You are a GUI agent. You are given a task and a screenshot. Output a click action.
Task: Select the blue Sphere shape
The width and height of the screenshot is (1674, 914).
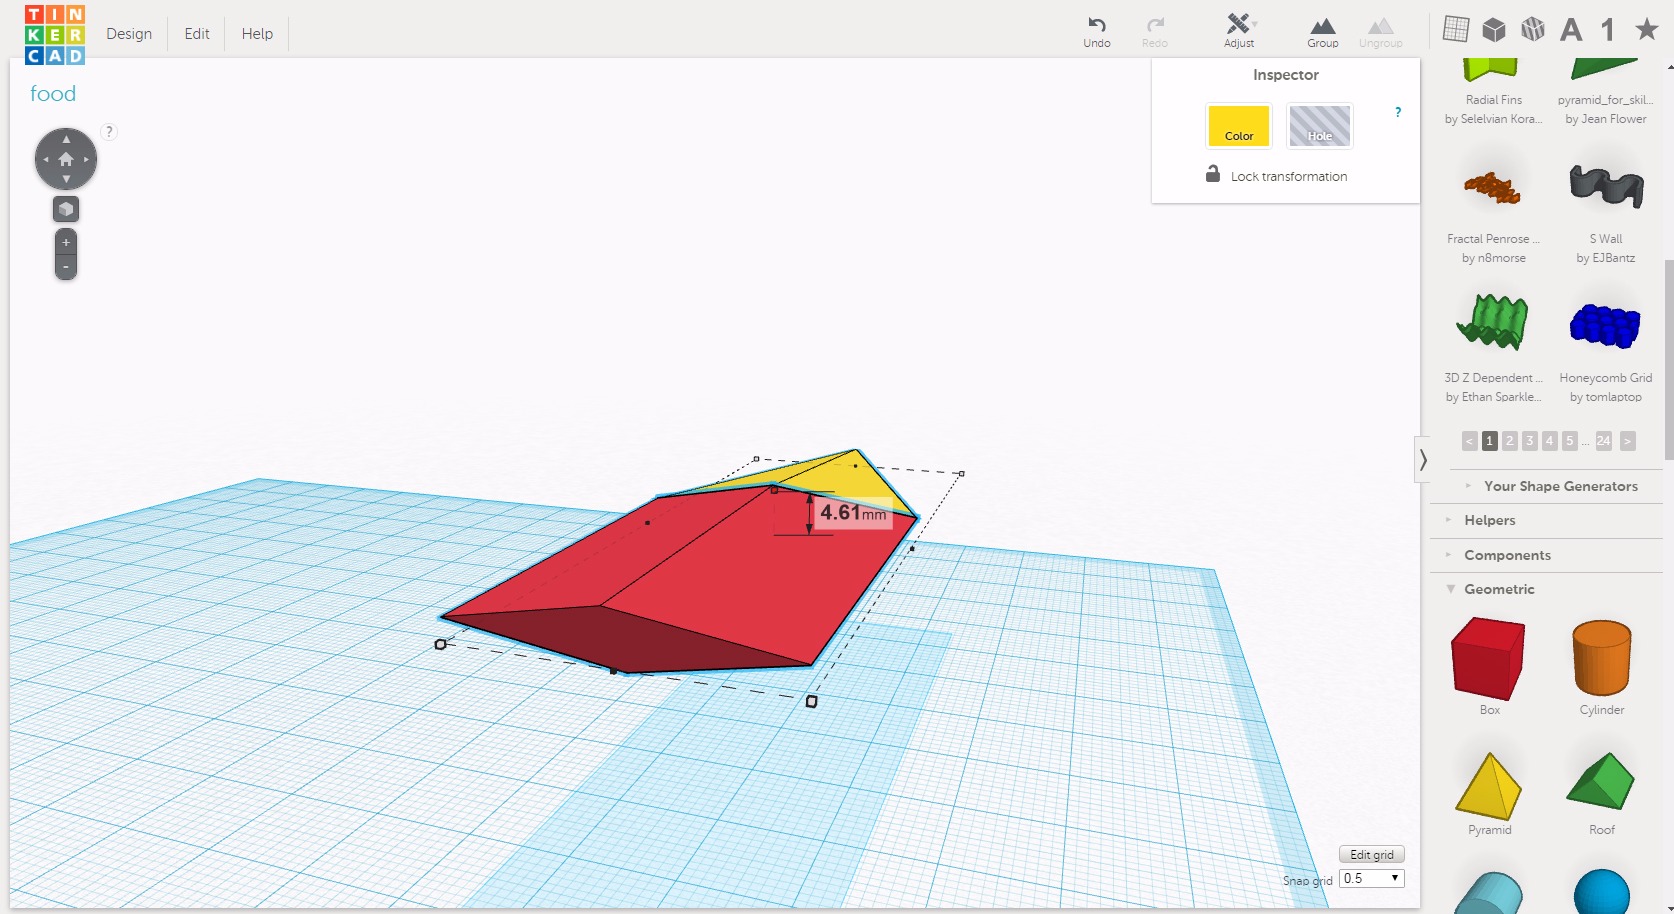[x=1602, y=892]
